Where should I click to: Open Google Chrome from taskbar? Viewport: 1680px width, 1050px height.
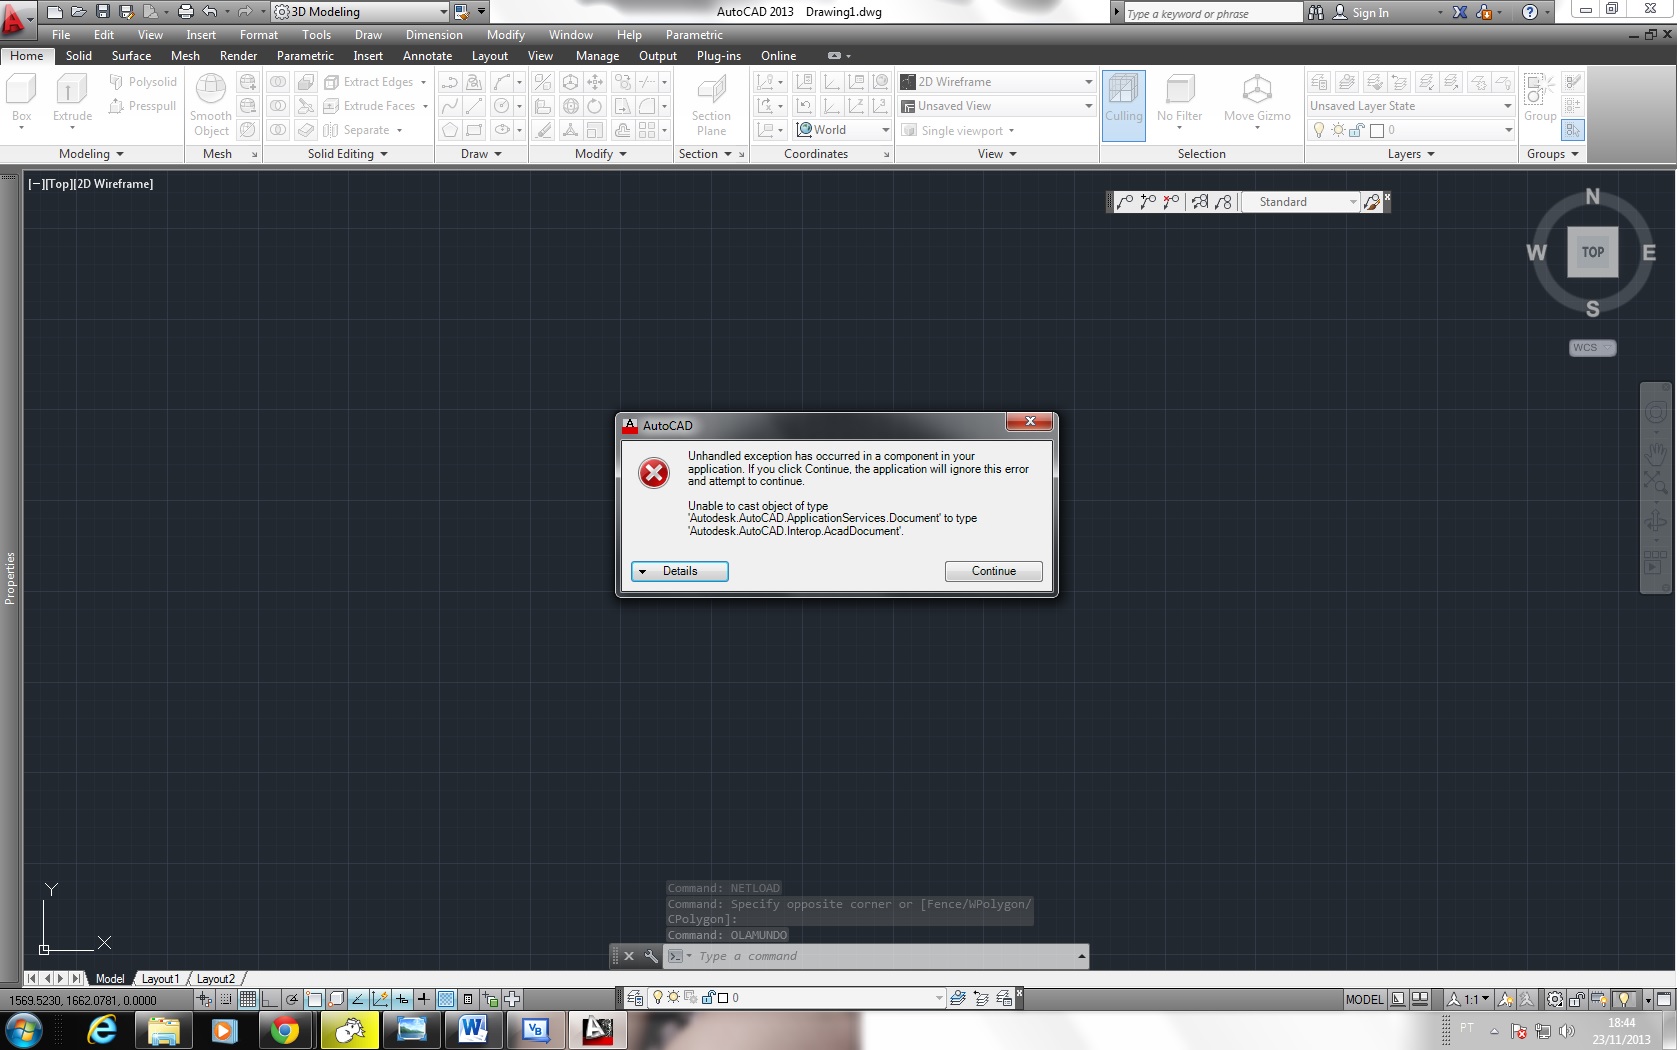pos(285,1030)
